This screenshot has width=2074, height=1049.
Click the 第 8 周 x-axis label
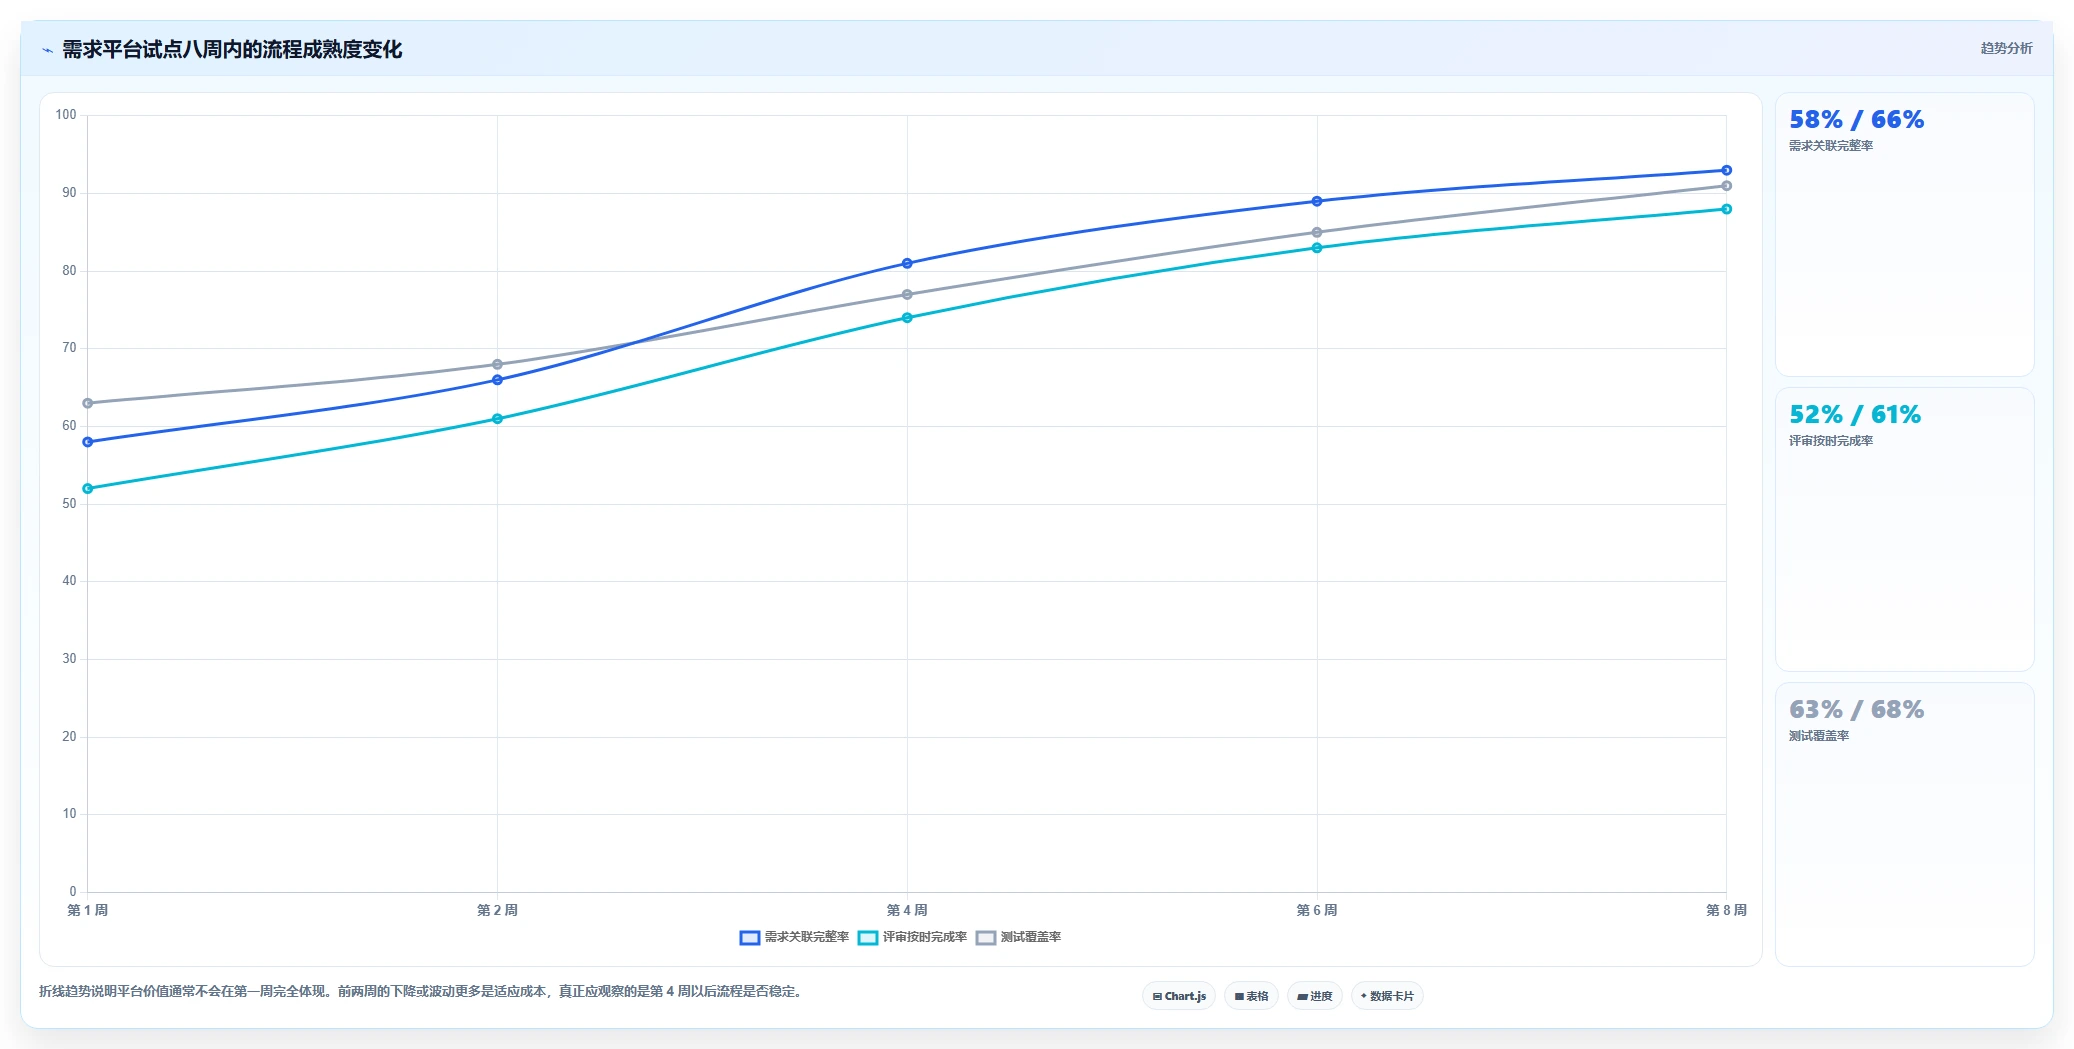click(1727, 910)
